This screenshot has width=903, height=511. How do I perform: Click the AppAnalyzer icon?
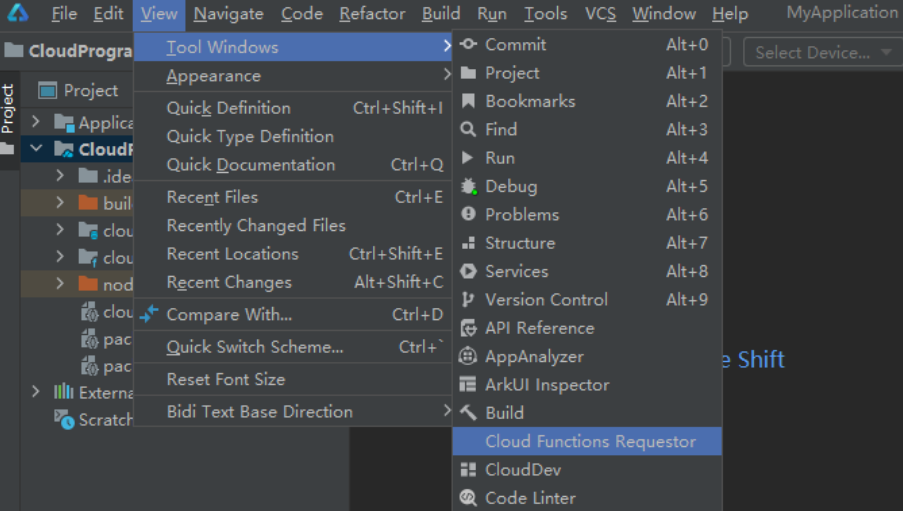pos(468,356)
